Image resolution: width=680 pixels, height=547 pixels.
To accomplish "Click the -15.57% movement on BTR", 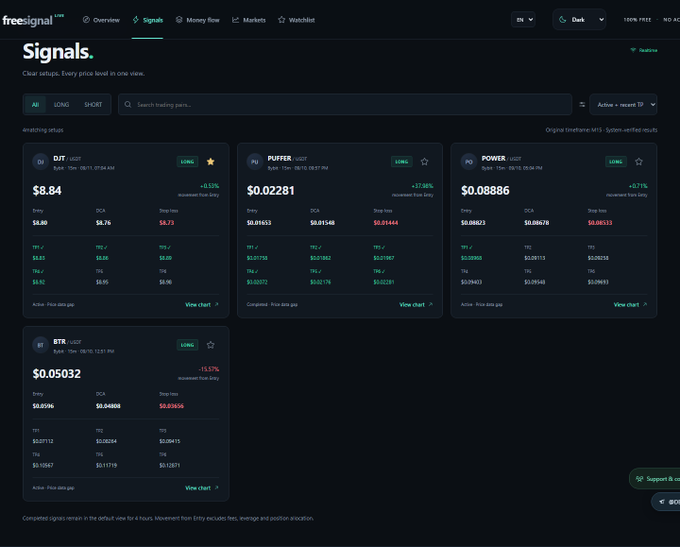I will pos(209,369).
